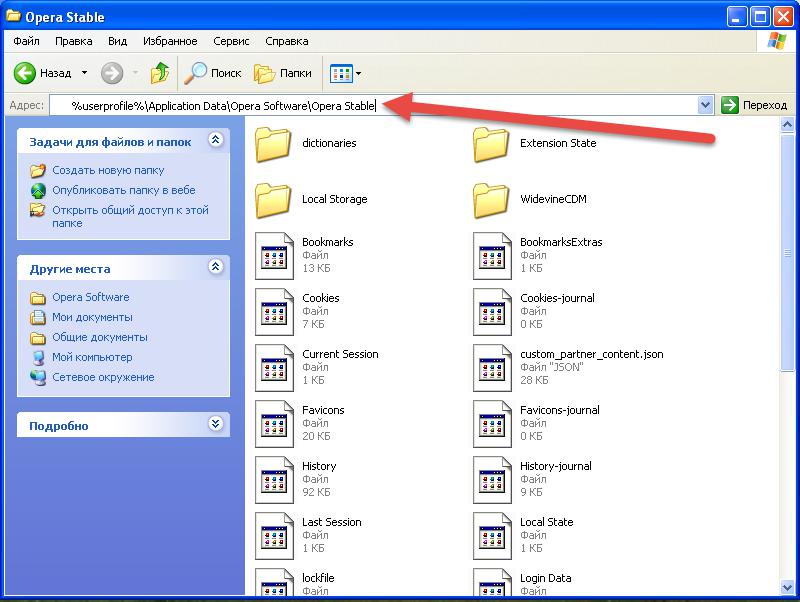Viewport: 800px width, 602px height.
Task: Expand the address bar dropdown list
Action: pyautogui.click(x=705, y=106)
